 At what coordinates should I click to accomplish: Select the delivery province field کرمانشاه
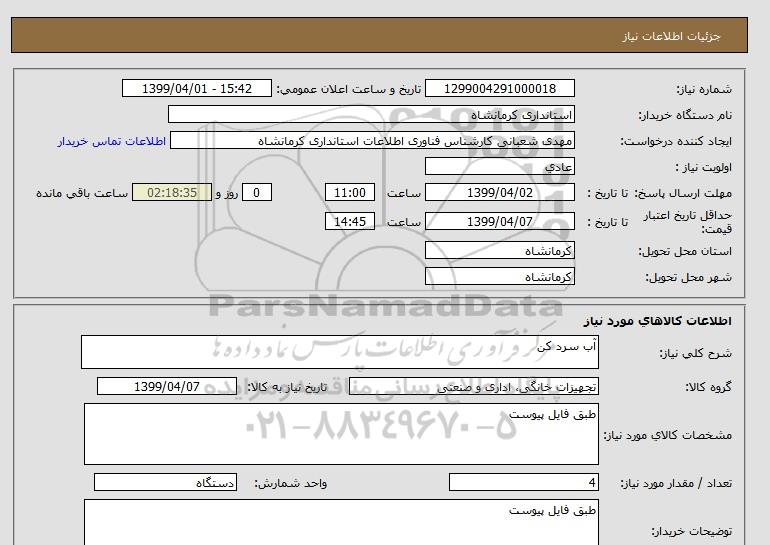(x=499, y=250)
